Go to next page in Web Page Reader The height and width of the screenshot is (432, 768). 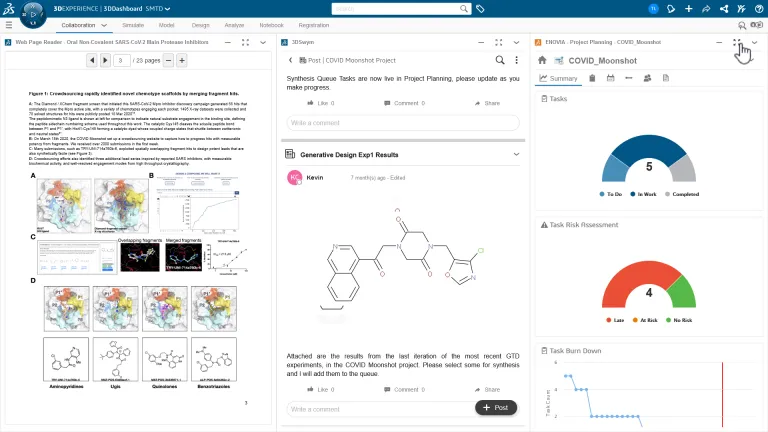click(x=105, y=60)
